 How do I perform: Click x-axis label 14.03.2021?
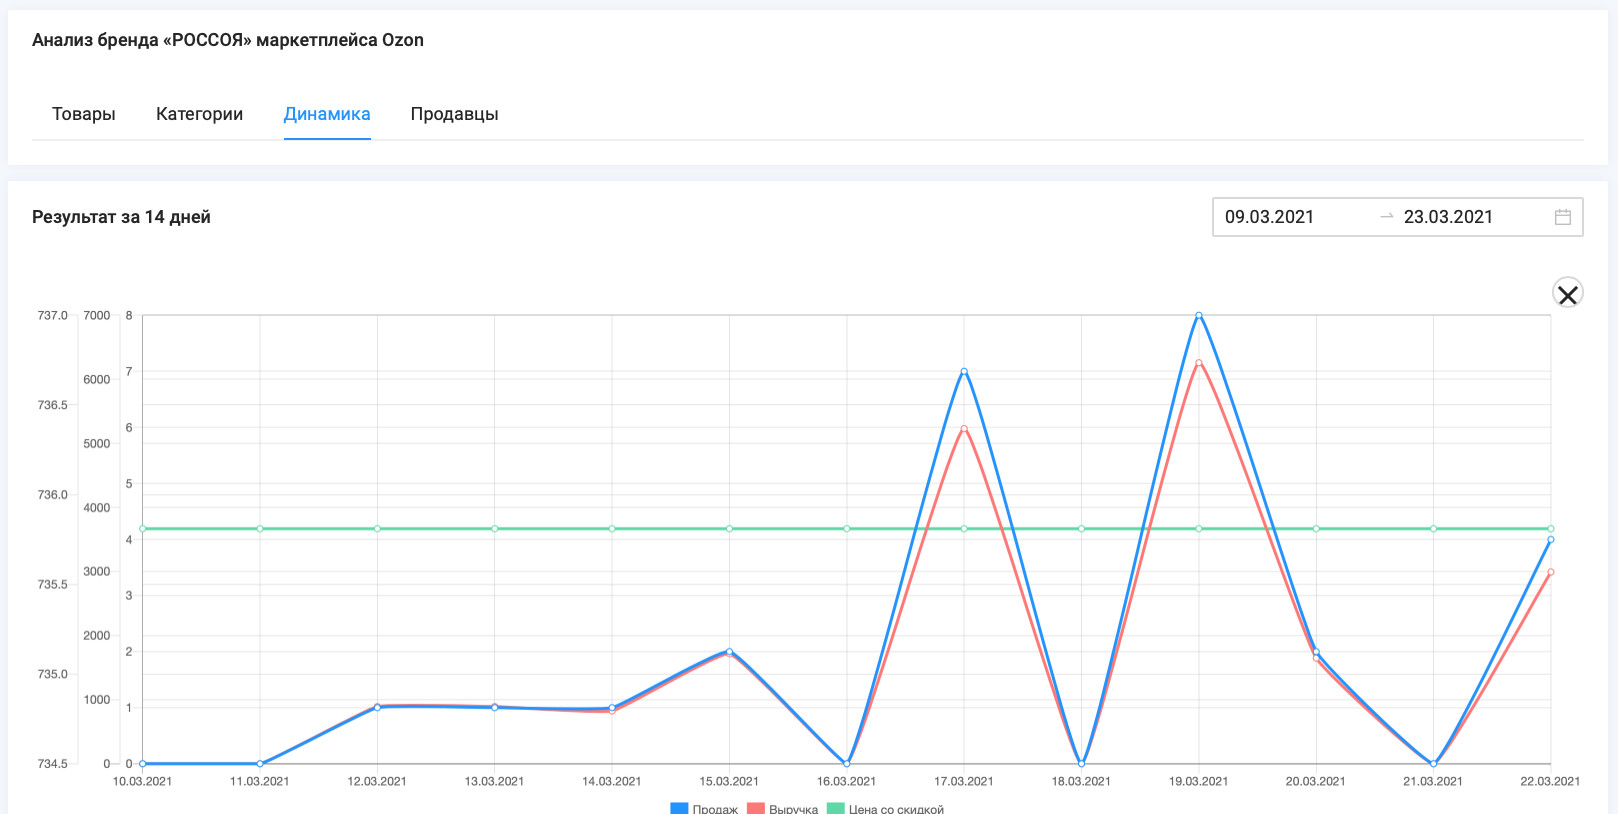click(612, 781)
